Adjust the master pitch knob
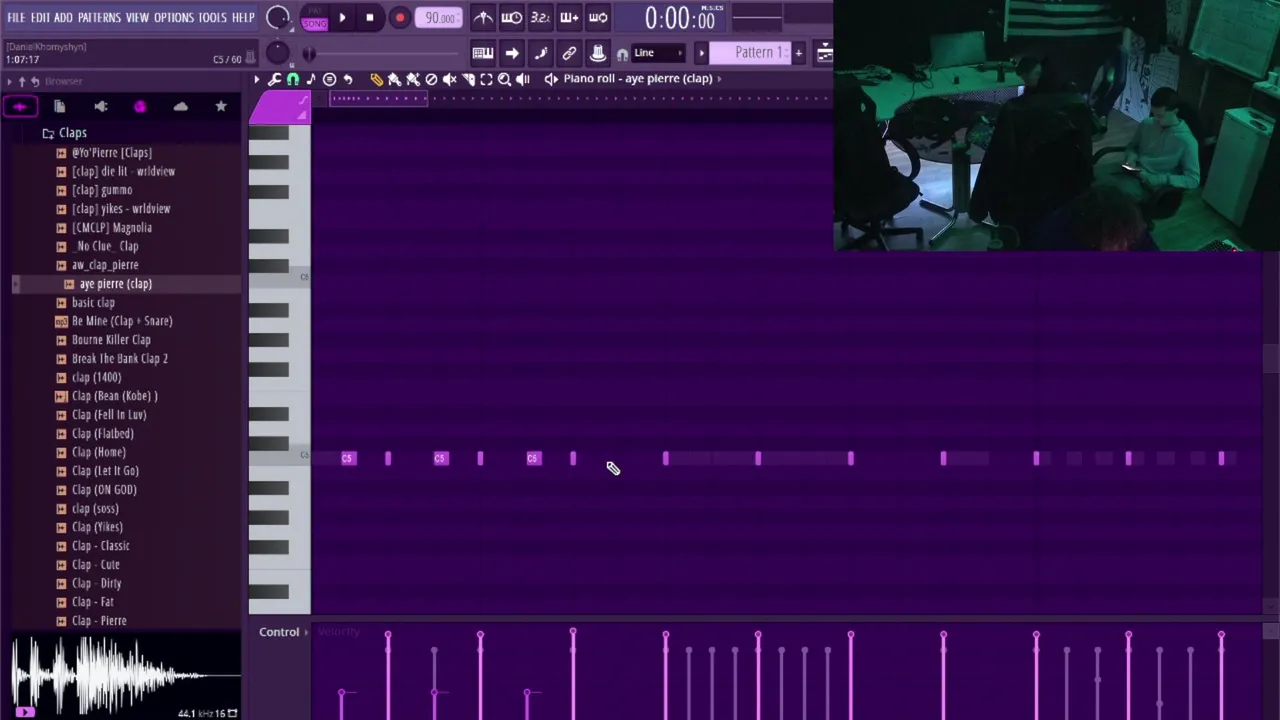 tap(278, 53)
